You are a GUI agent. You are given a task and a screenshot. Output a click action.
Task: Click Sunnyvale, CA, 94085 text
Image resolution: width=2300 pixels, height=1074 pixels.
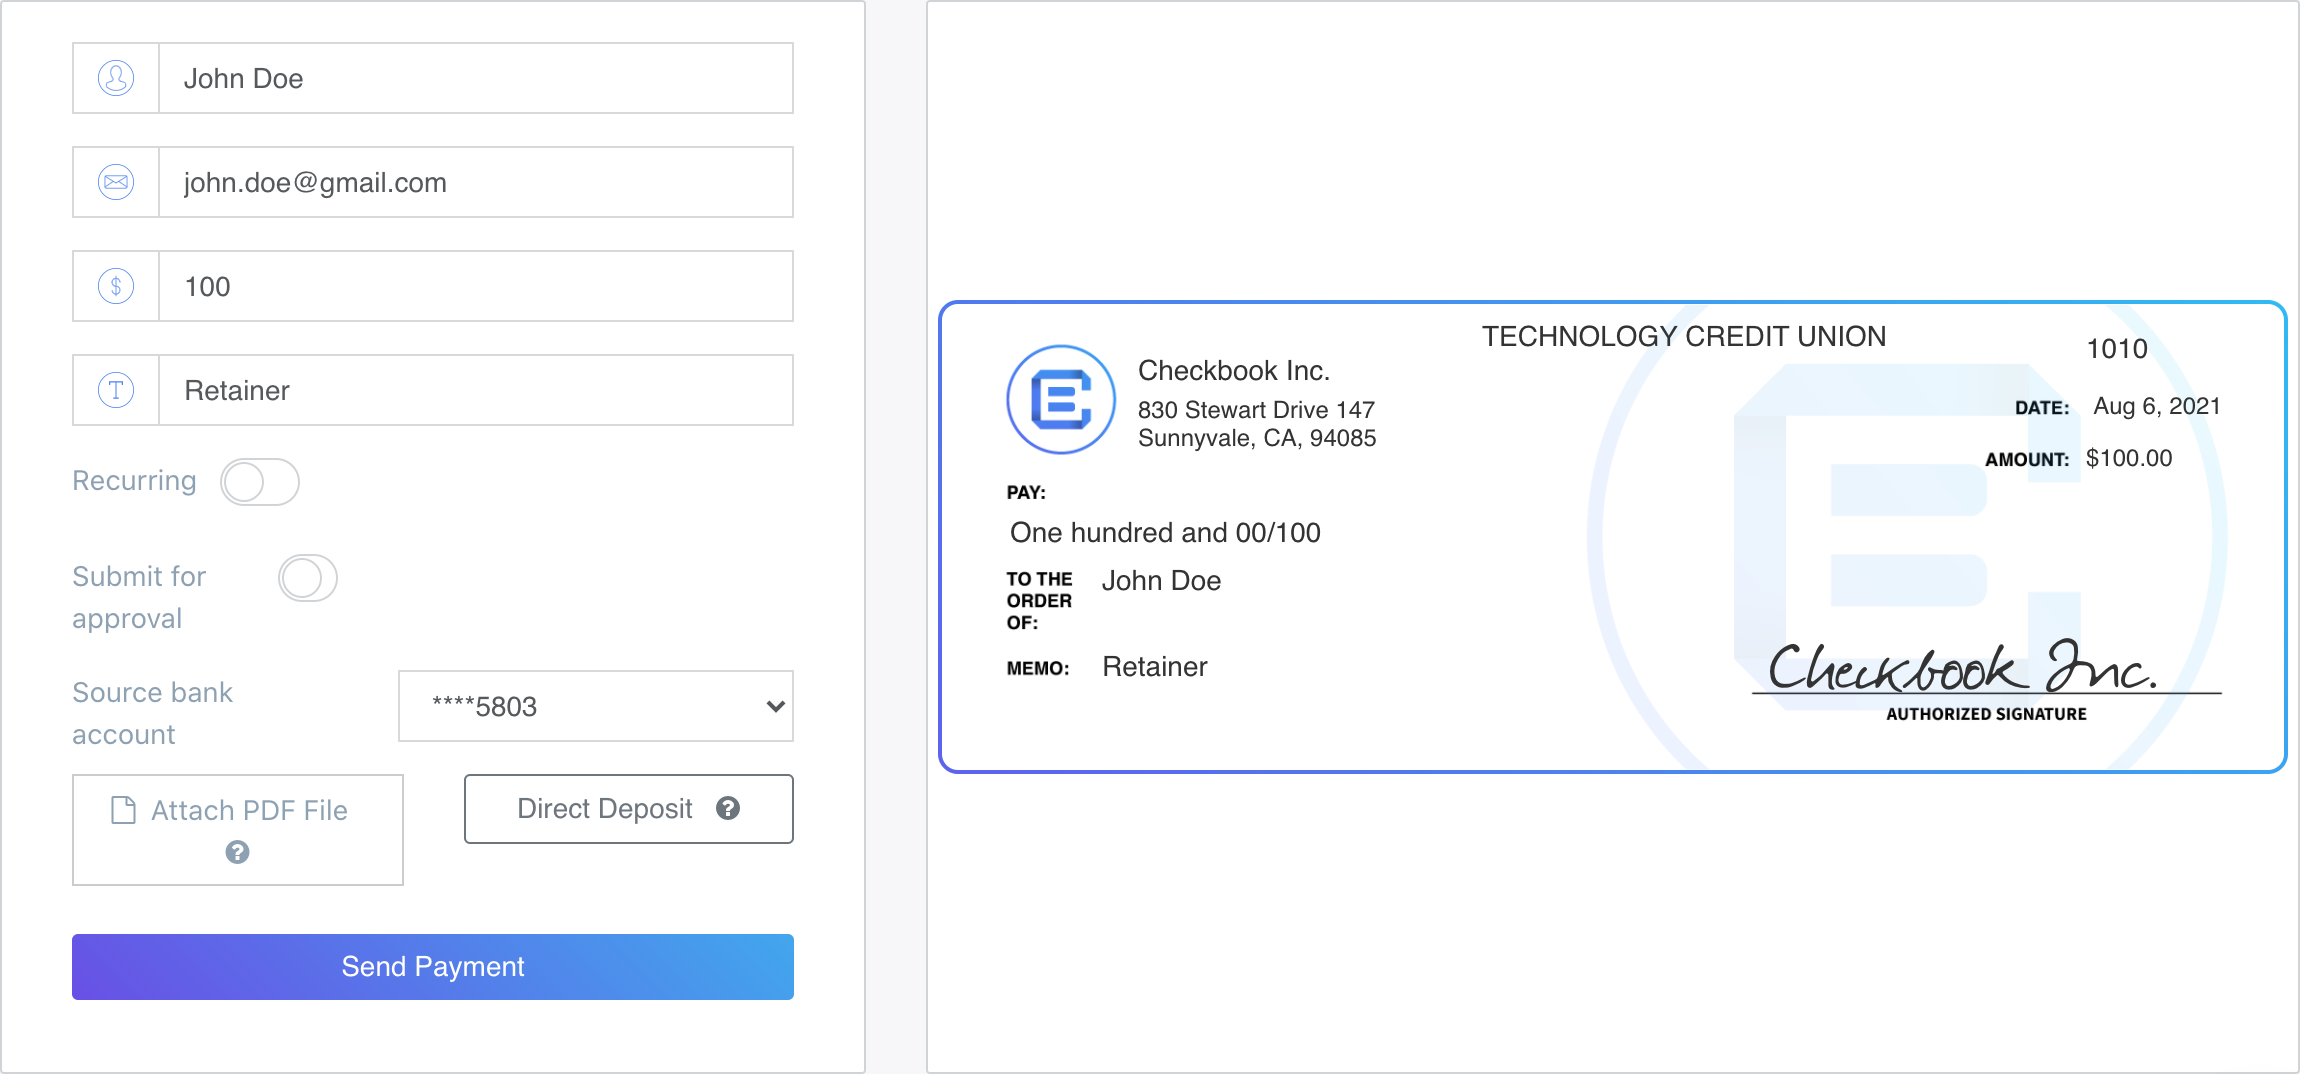[1257, 438]
